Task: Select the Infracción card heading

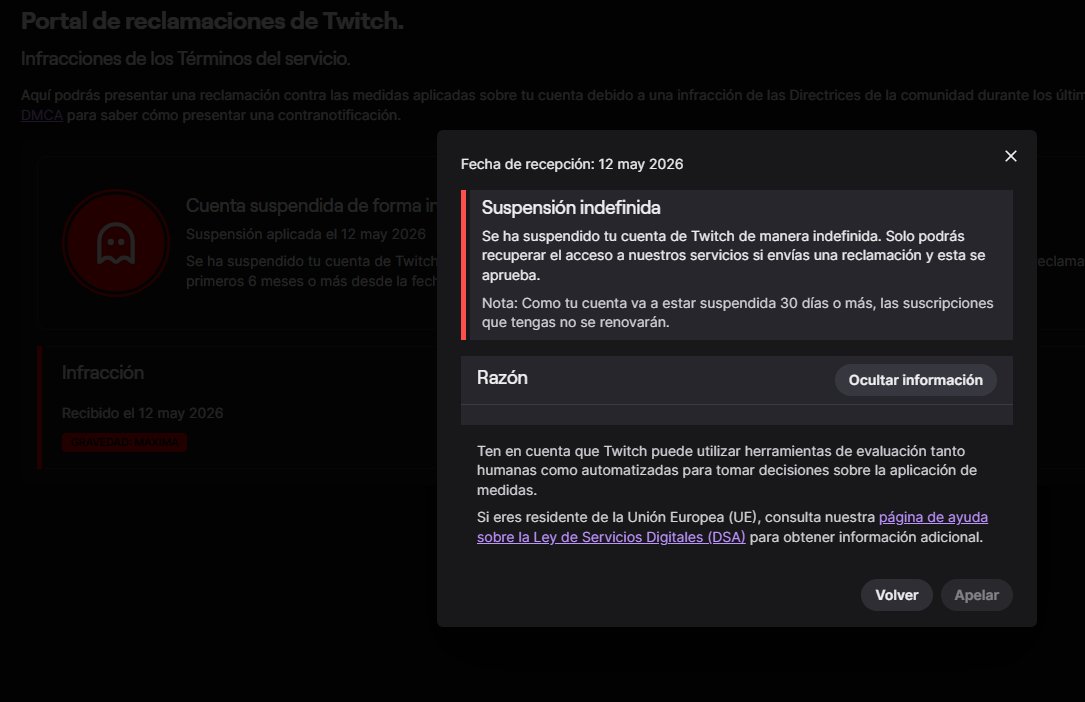Action: point(102,373)
